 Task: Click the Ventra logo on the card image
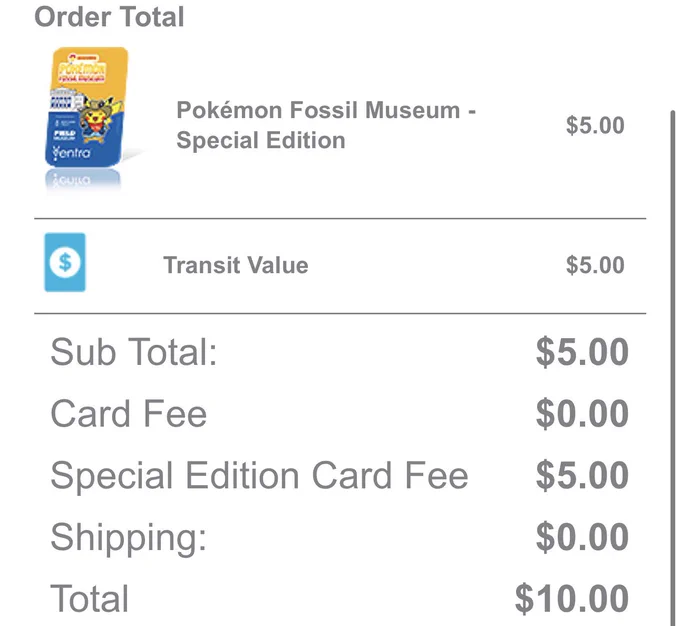tap(71, 152)
